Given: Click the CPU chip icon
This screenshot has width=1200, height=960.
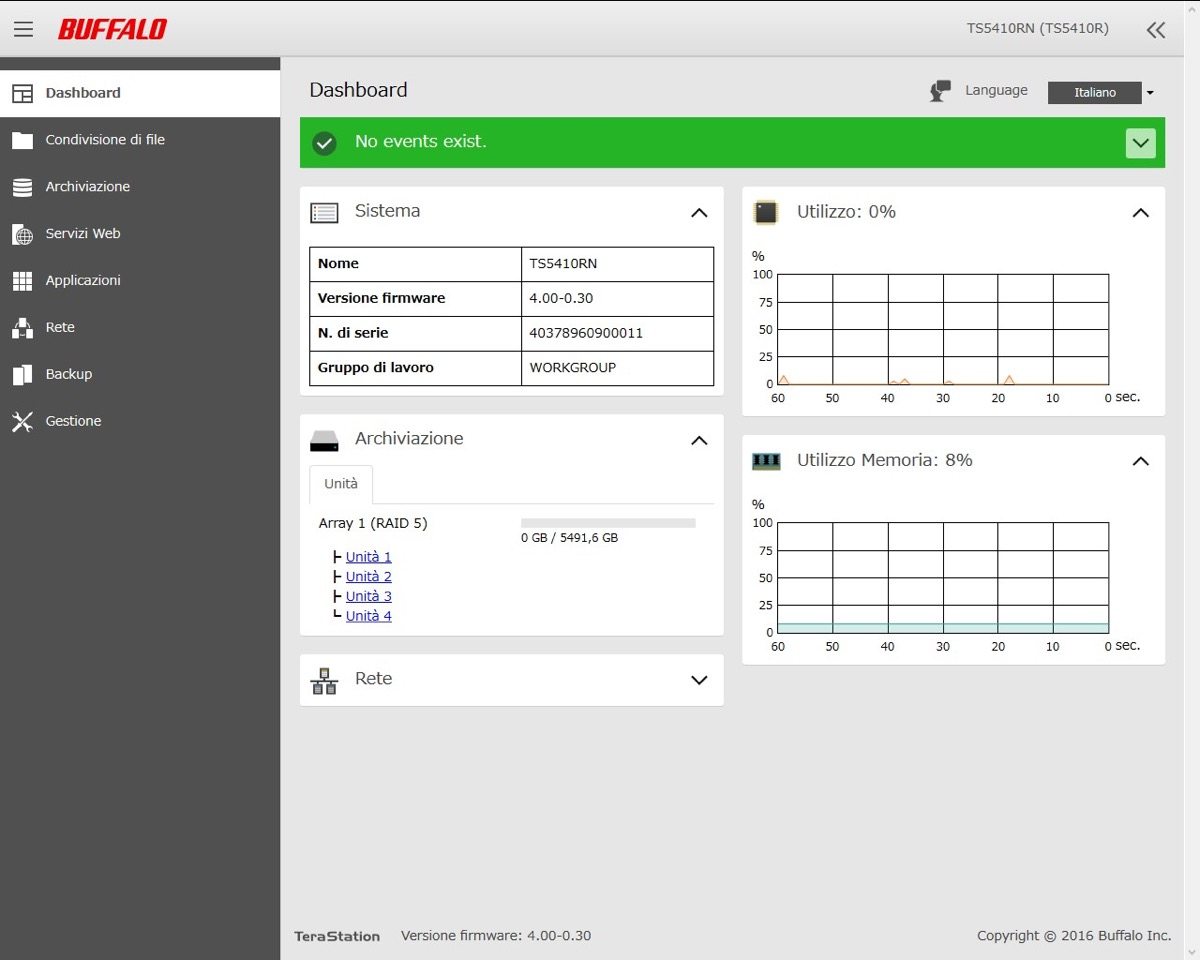Looking at the screenshot, I should [766, 212].
